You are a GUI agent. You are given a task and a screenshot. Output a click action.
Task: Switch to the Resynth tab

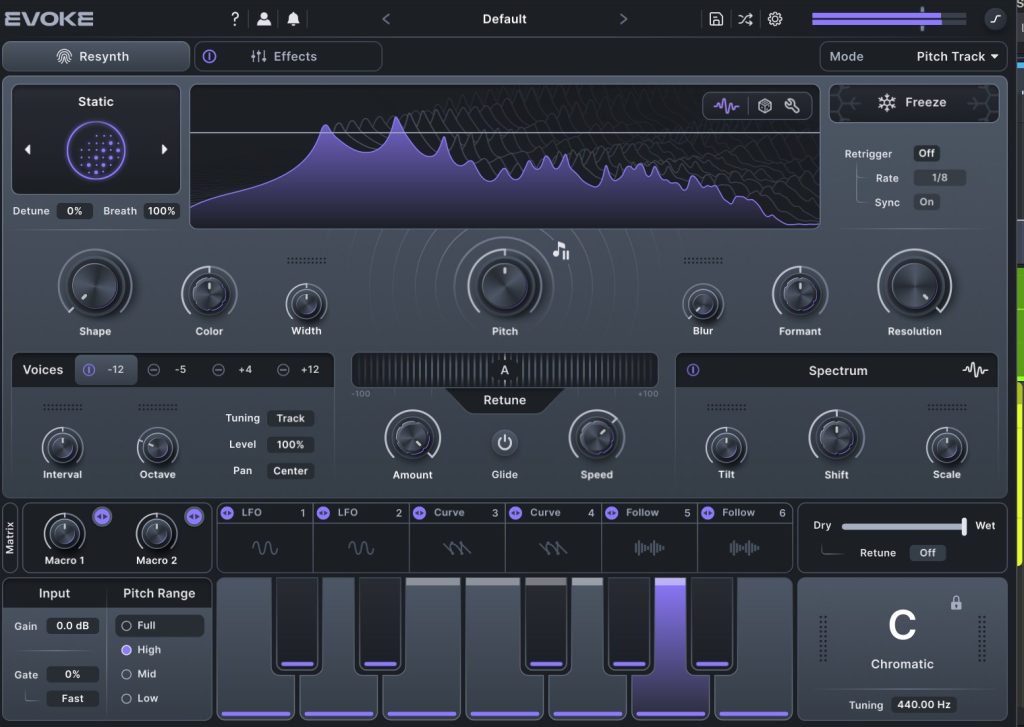(95, 57)
